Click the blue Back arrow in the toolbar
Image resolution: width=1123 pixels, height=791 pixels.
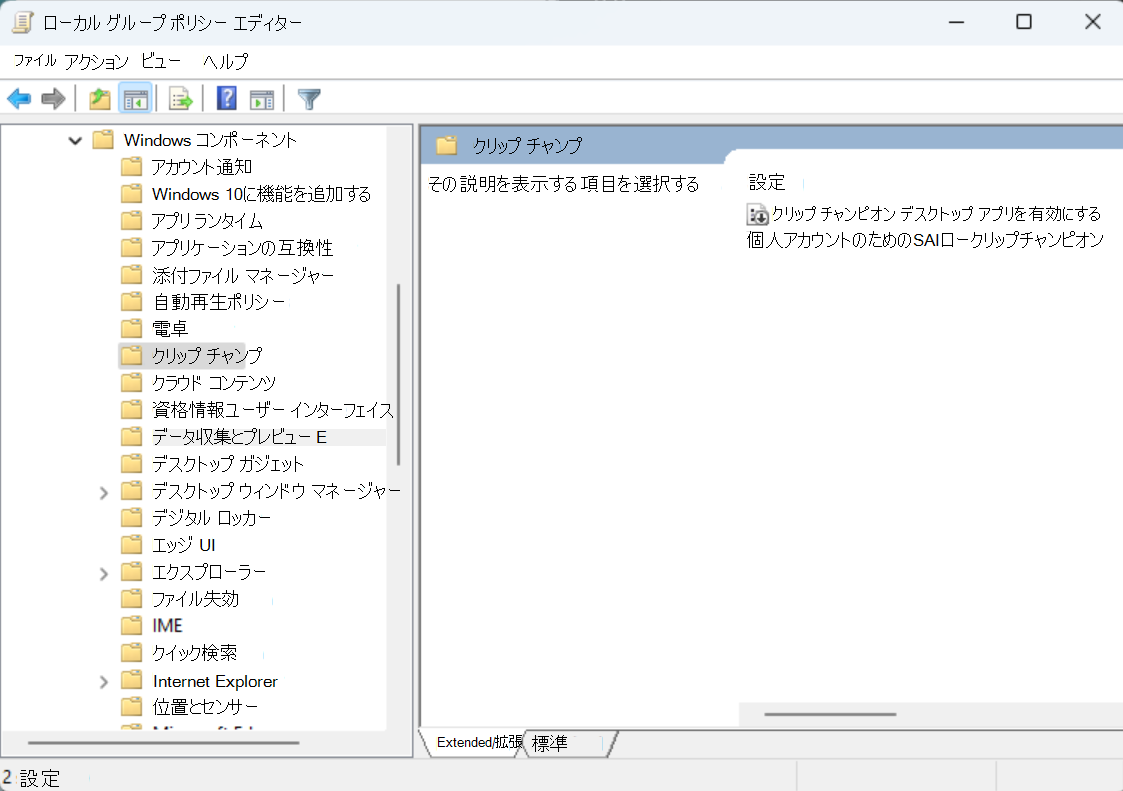click(x=19, y=99)
